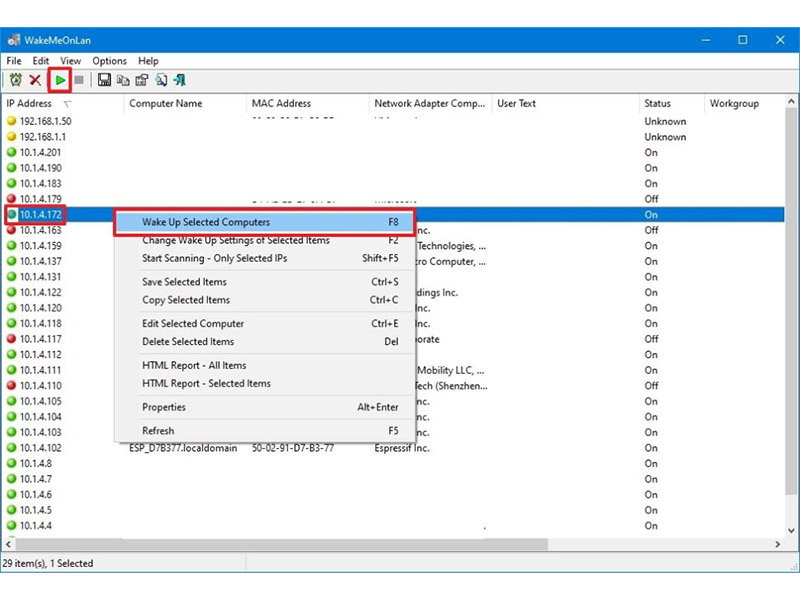Viewport: 800px width, 600px height.
Task: Click the horizontal scrollbar left arrow
Action: (8, 544)
